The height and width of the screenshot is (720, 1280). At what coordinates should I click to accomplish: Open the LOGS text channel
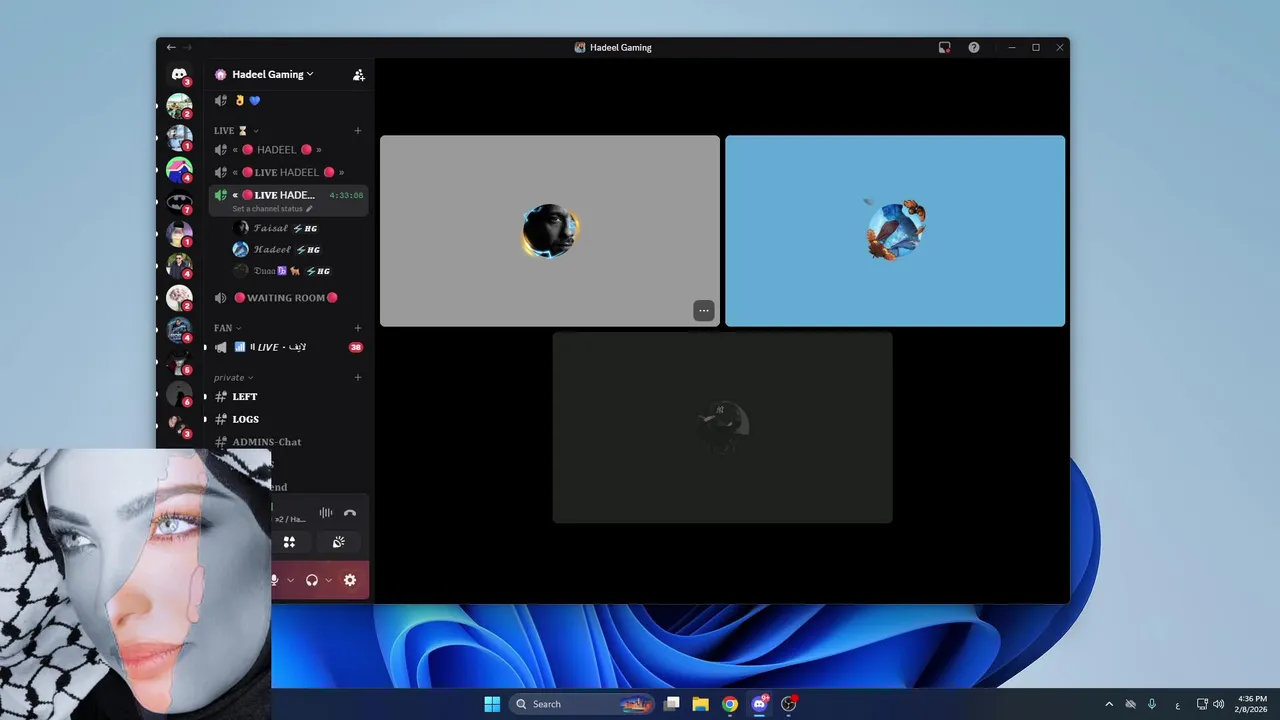[288, 420]
